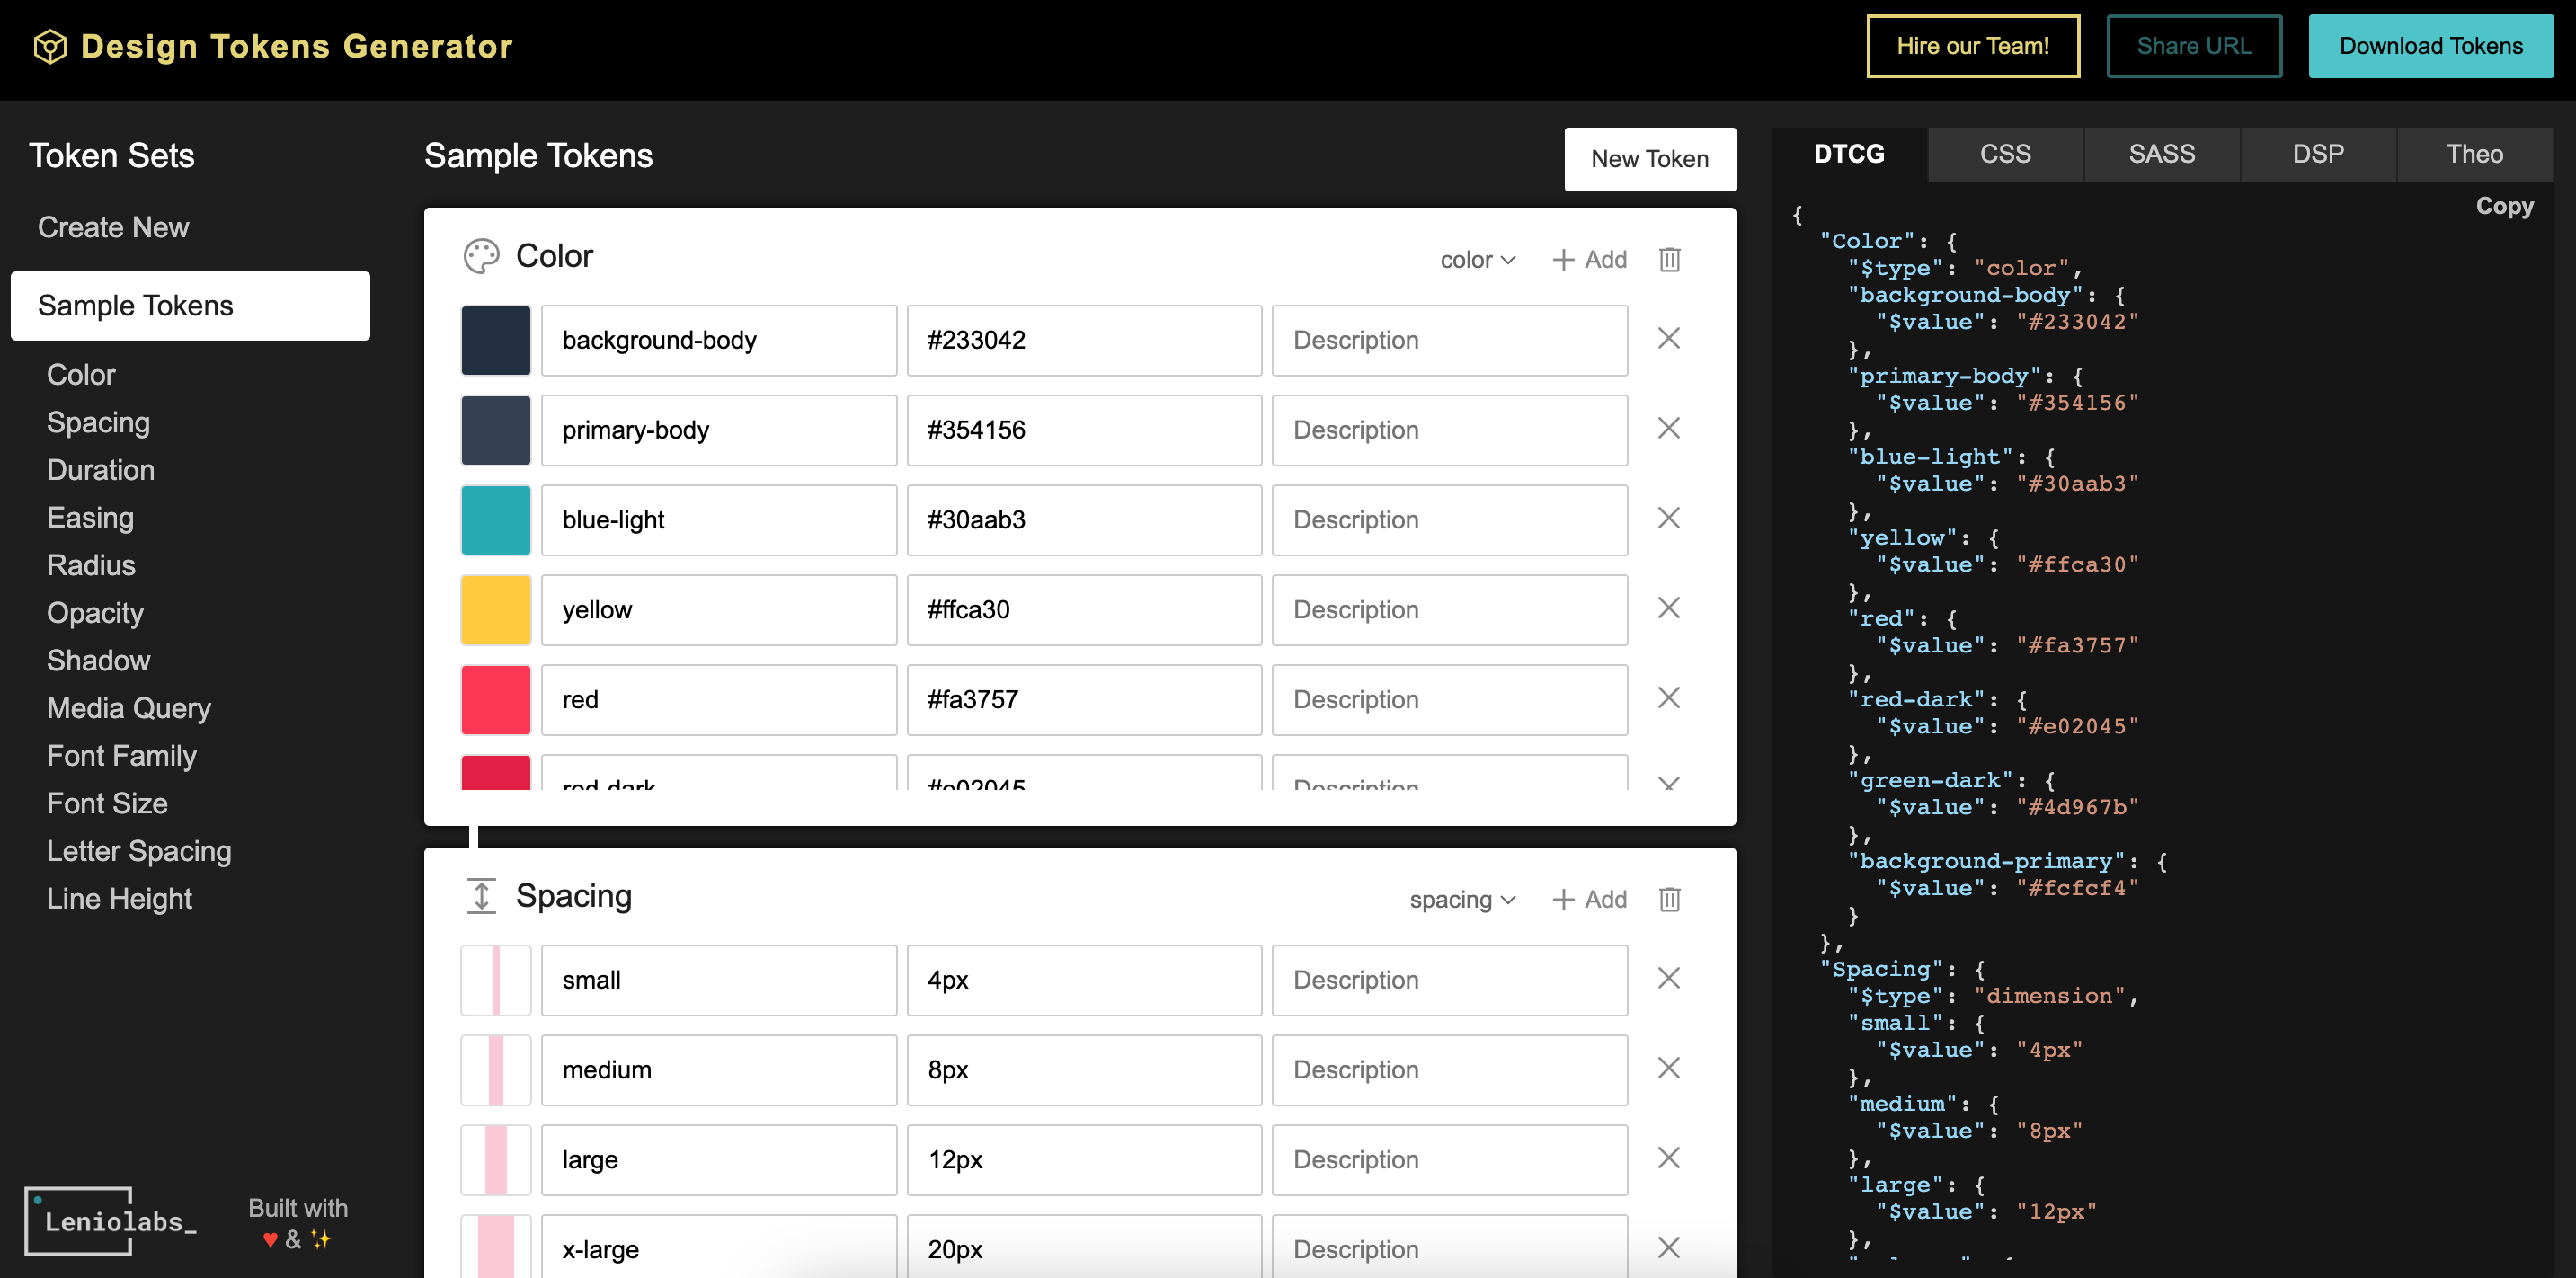The image size is (2576, 1278).
Task: Switch to the Theo output tab
Action: [2474, 154]
